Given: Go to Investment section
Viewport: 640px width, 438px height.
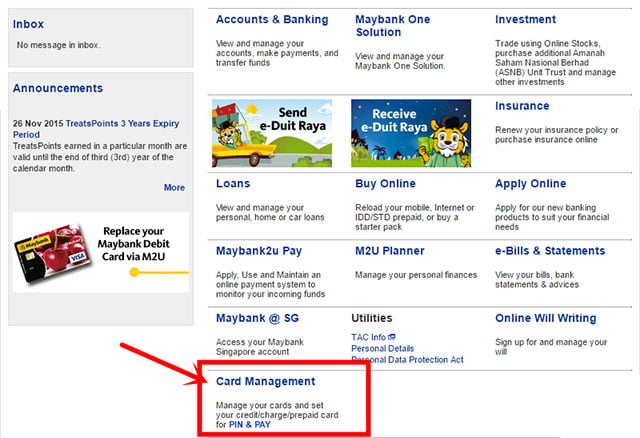Looking at the screenshot, I should tap(525, 20).
